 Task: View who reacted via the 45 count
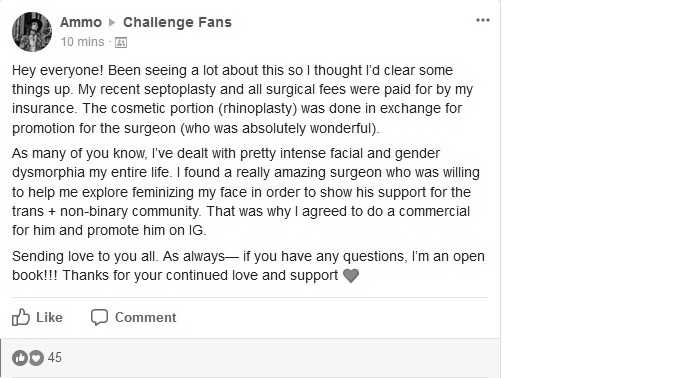[x=55, y=357]
